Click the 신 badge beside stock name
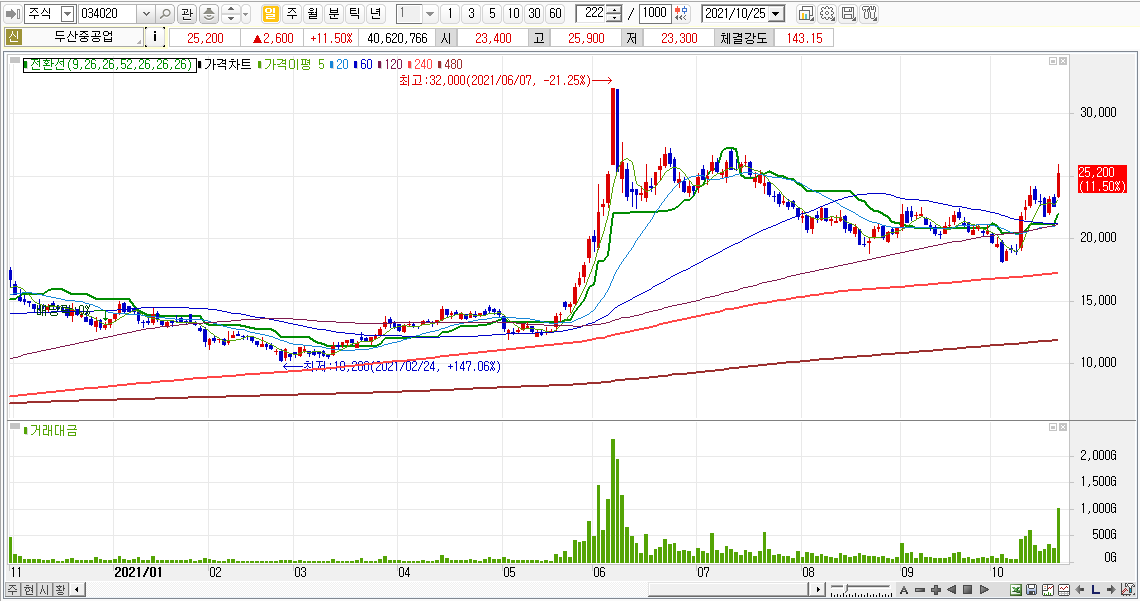 tap(14, 37)
